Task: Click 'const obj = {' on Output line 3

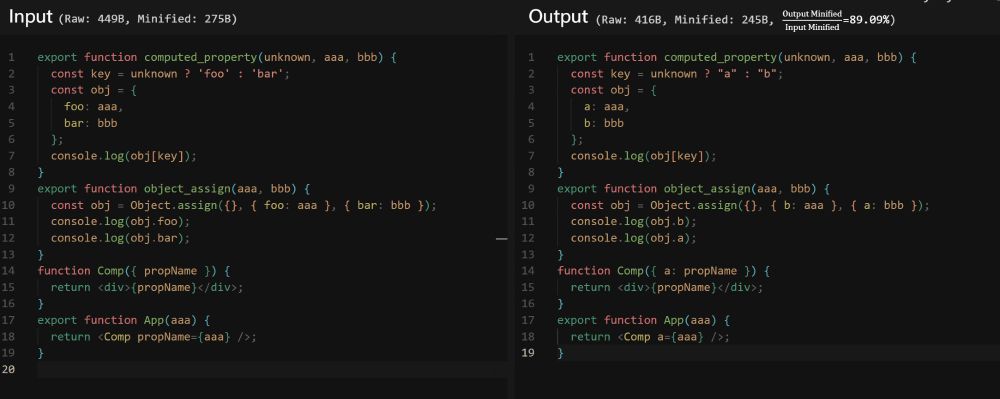Action: pos(614,91)
